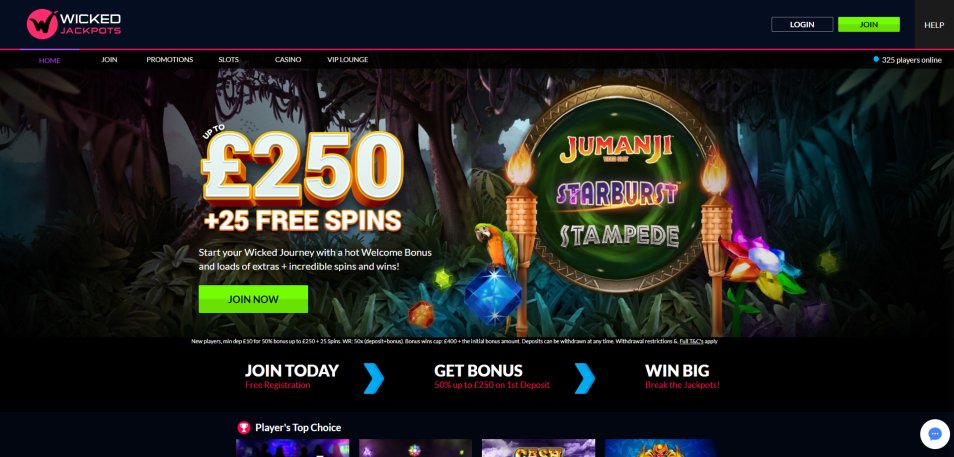Image resolution: width=954 pixels, height=457 pixels.
Task: Open the first Player's Top Choice thumbnail
Action: click(293, 448)
